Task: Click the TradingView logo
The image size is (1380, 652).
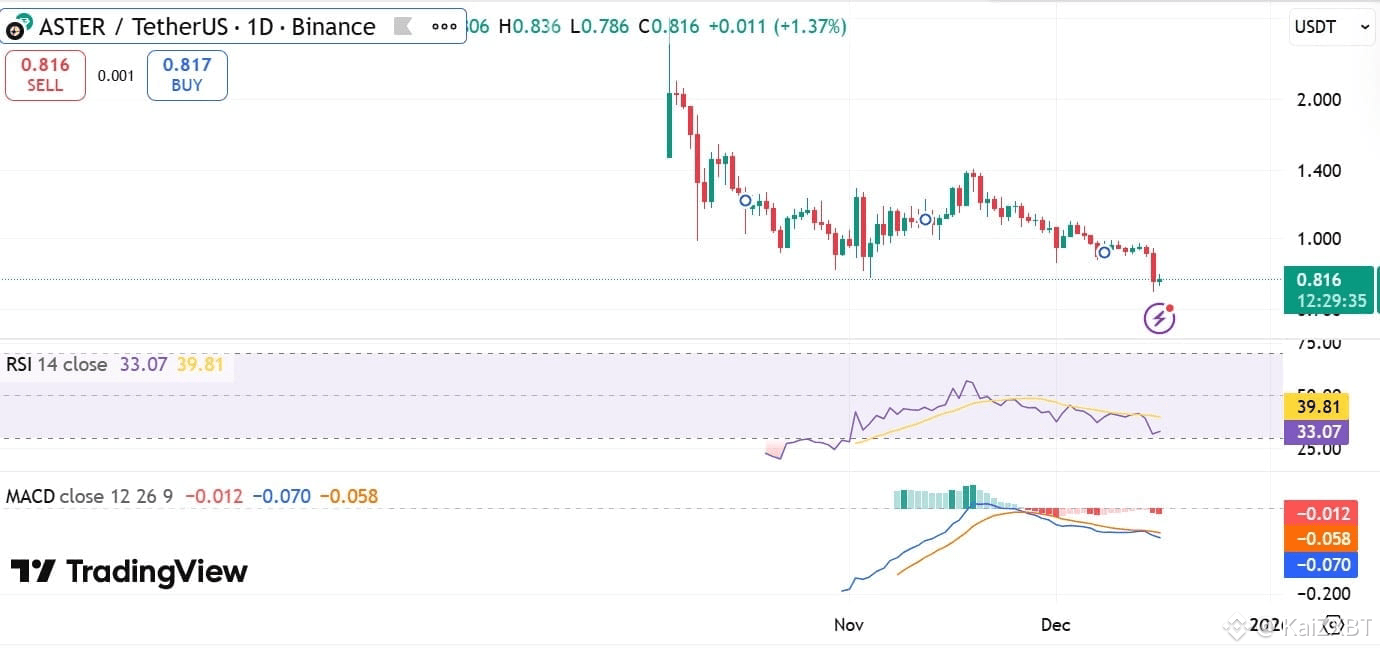Action: pyautogui.click(x=130, y=572)
